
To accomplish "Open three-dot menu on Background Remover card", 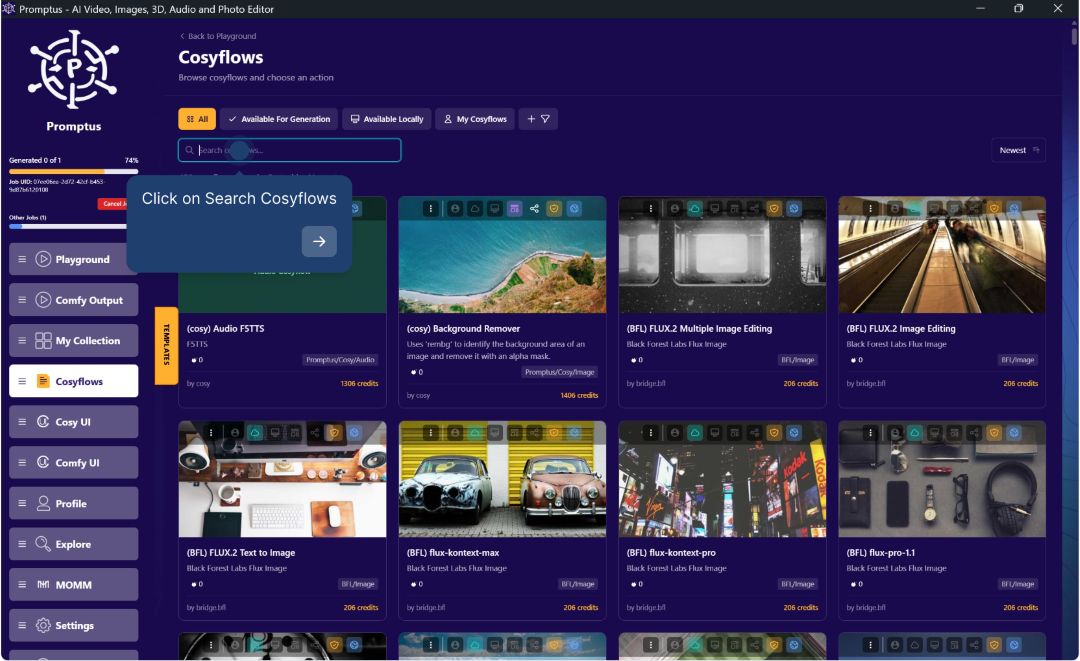I will coord(430,208).
